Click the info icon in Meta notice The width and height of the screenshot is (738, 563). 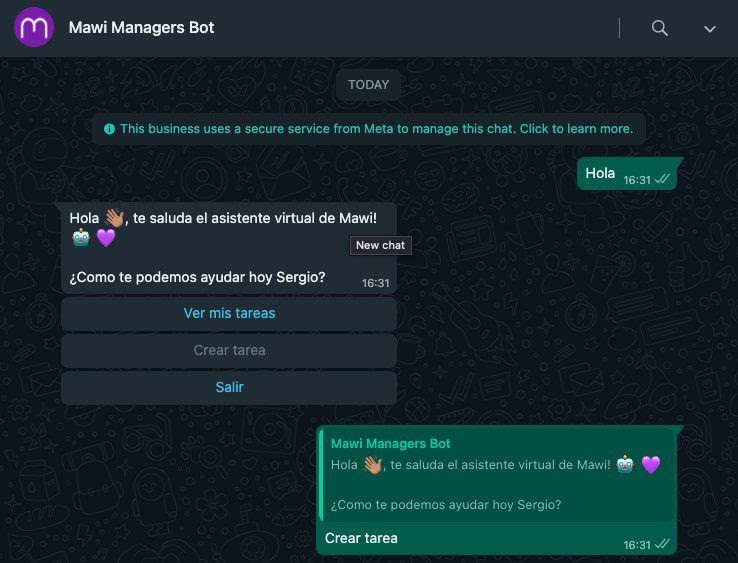click(109, 129)
